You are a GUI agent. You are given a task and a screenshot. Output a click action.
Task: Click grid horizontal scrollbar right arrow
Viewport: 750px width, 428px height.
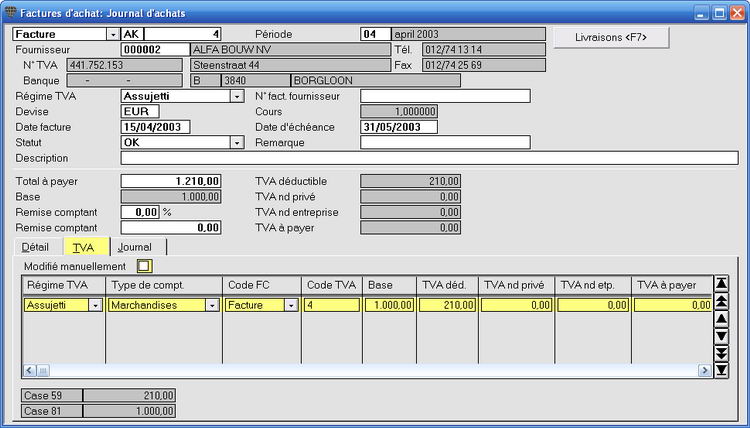705,370
